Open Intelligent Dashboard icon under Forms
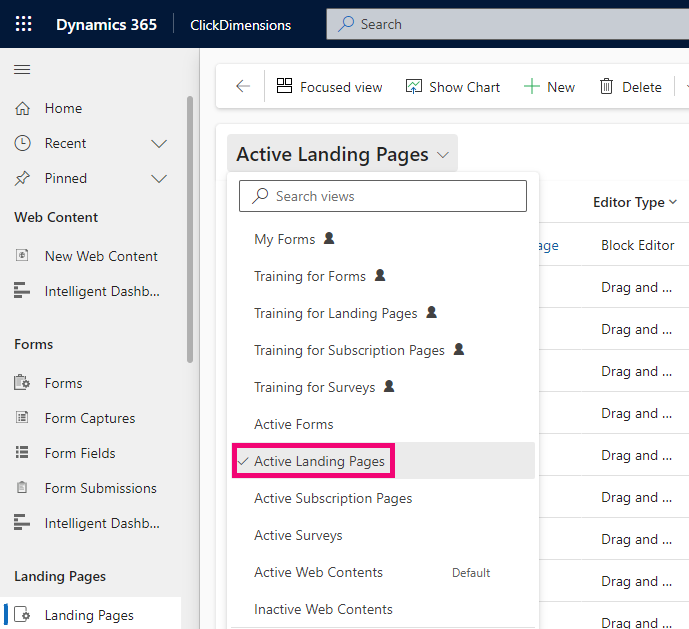Screen dimensions: 689x629 [x=22, y=522]
